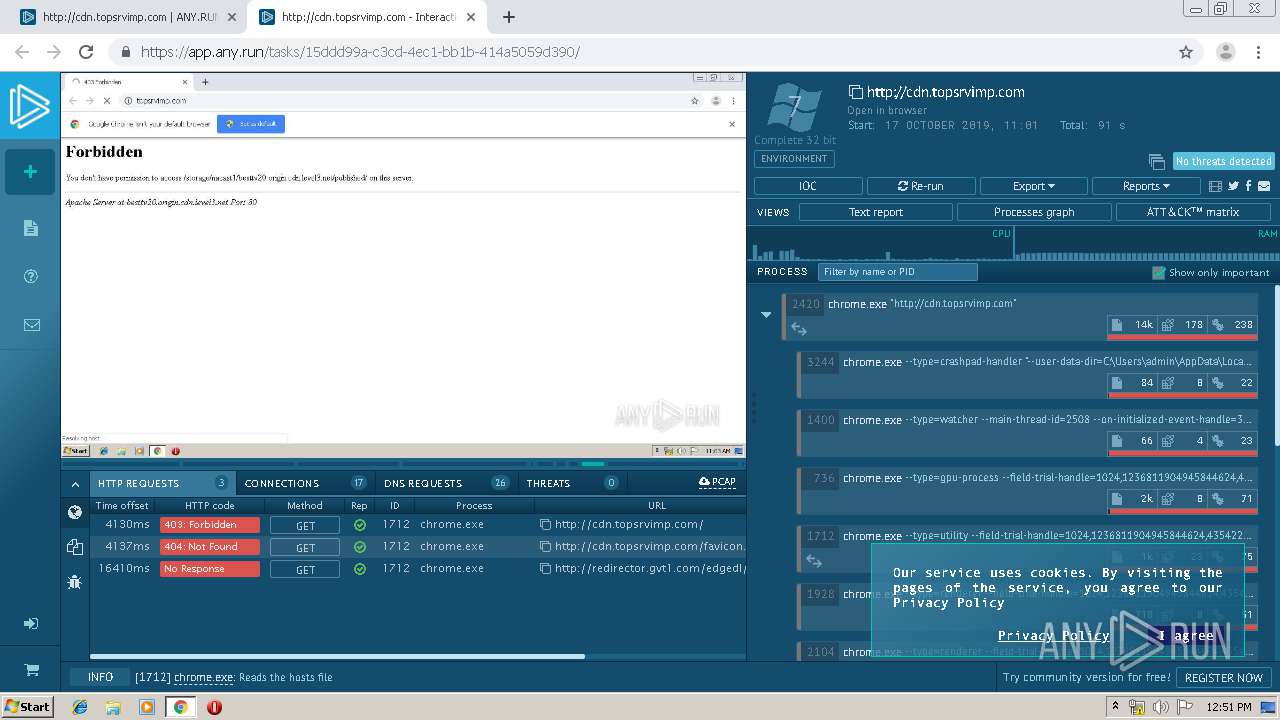Click the sandbox screenshot preview

[403, 265]
